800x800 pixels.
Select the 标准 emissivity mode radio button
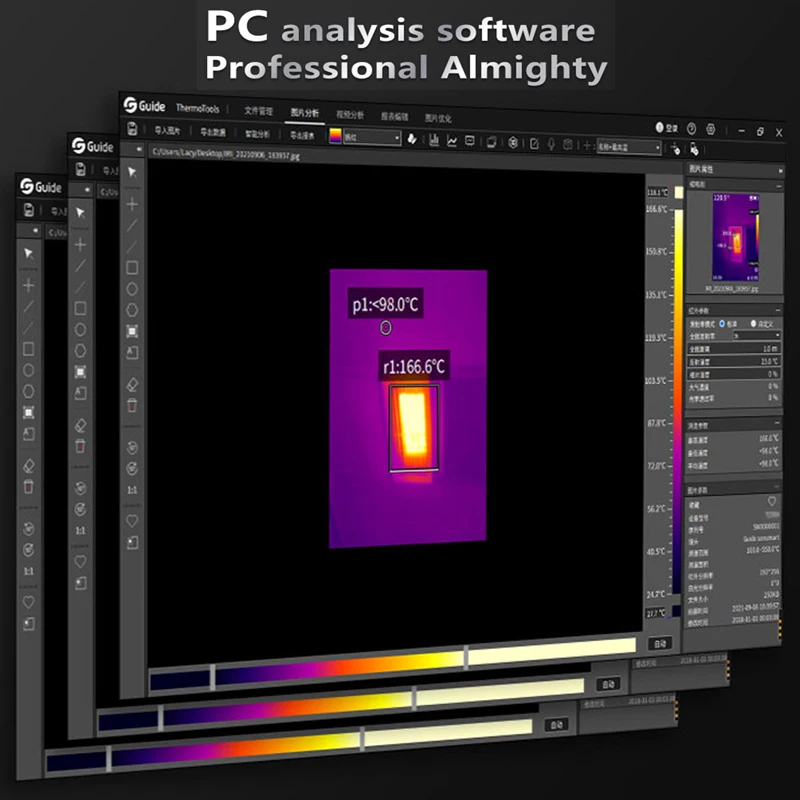(x=722, y=323)
